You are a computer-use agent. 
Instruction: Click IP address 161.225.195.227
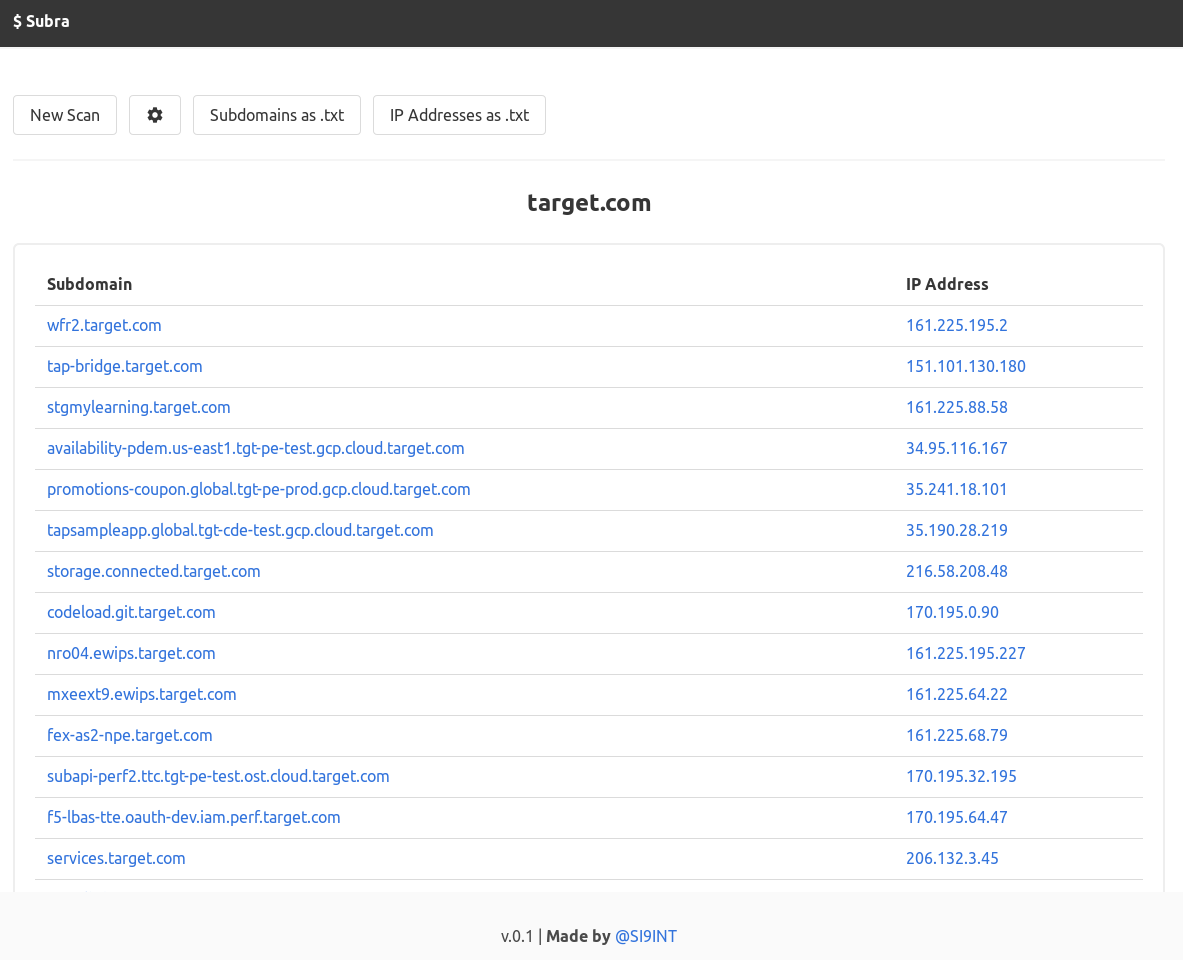tap(966, 653)
